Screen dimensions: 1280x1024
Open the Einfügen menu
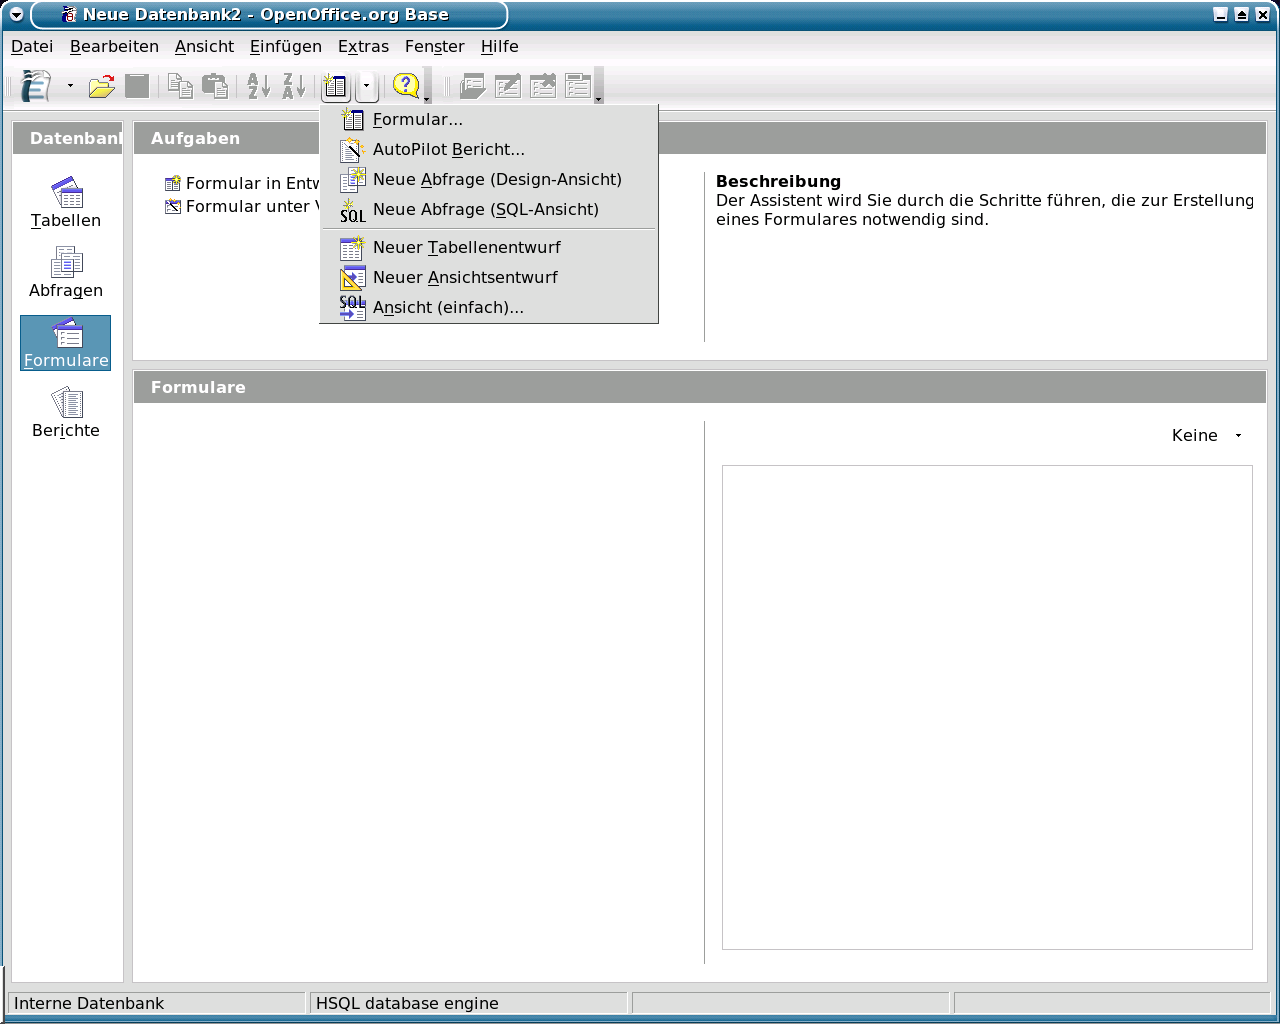(x=286, y=46)
